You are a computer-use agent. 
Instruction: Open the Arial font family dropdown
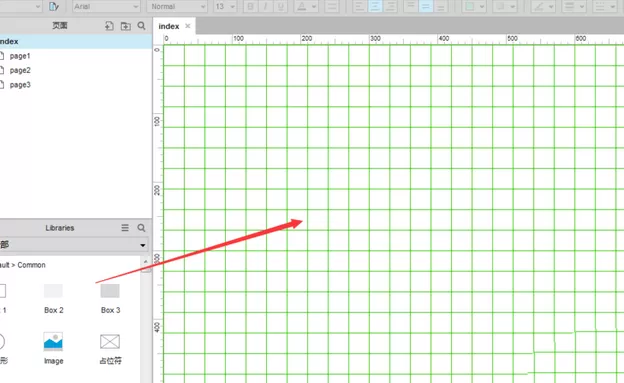tap(106, 6)
